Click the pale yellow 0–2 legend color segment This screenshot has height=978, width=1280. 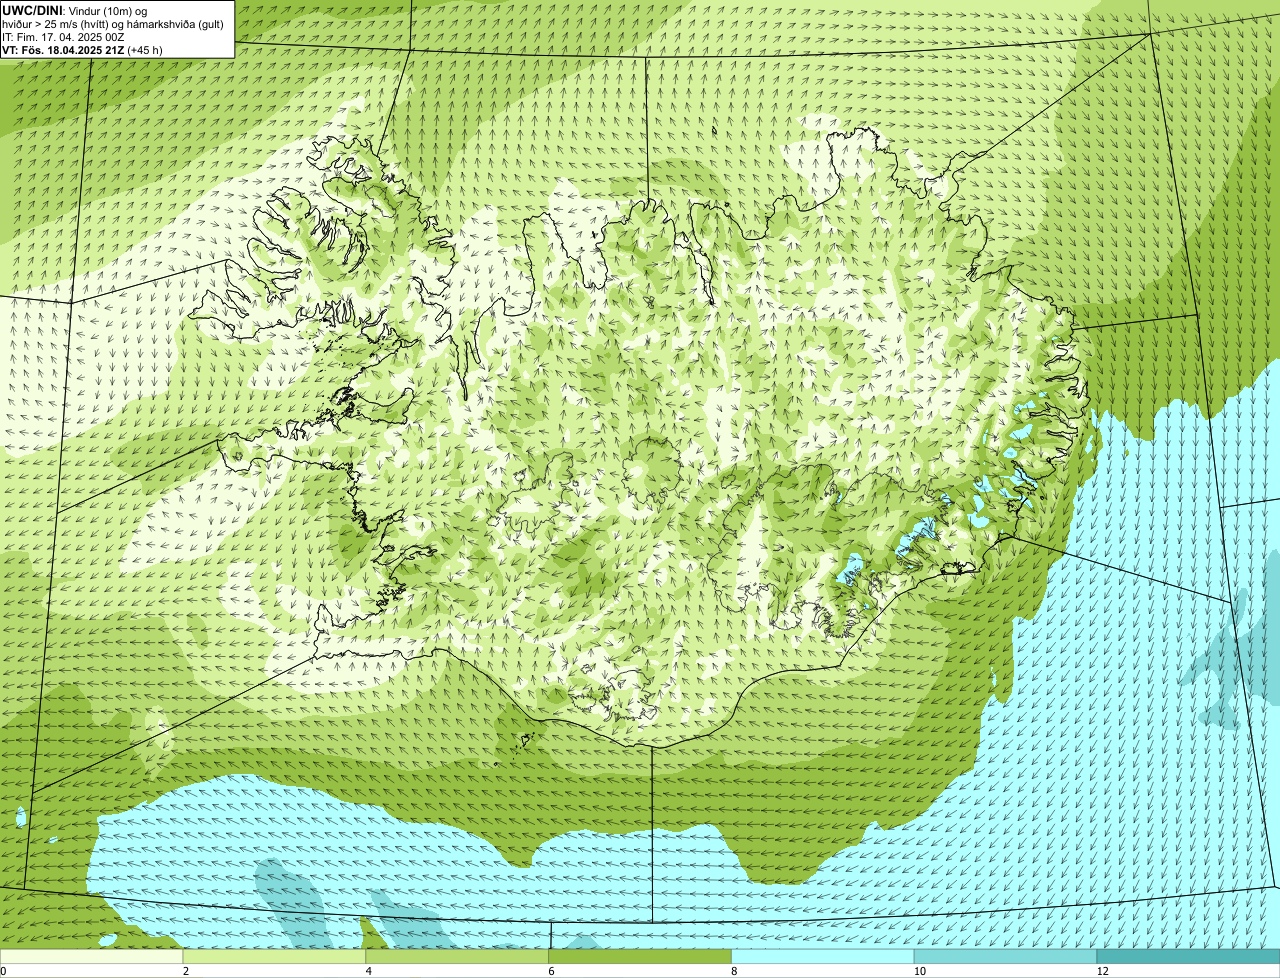[92, 957]
